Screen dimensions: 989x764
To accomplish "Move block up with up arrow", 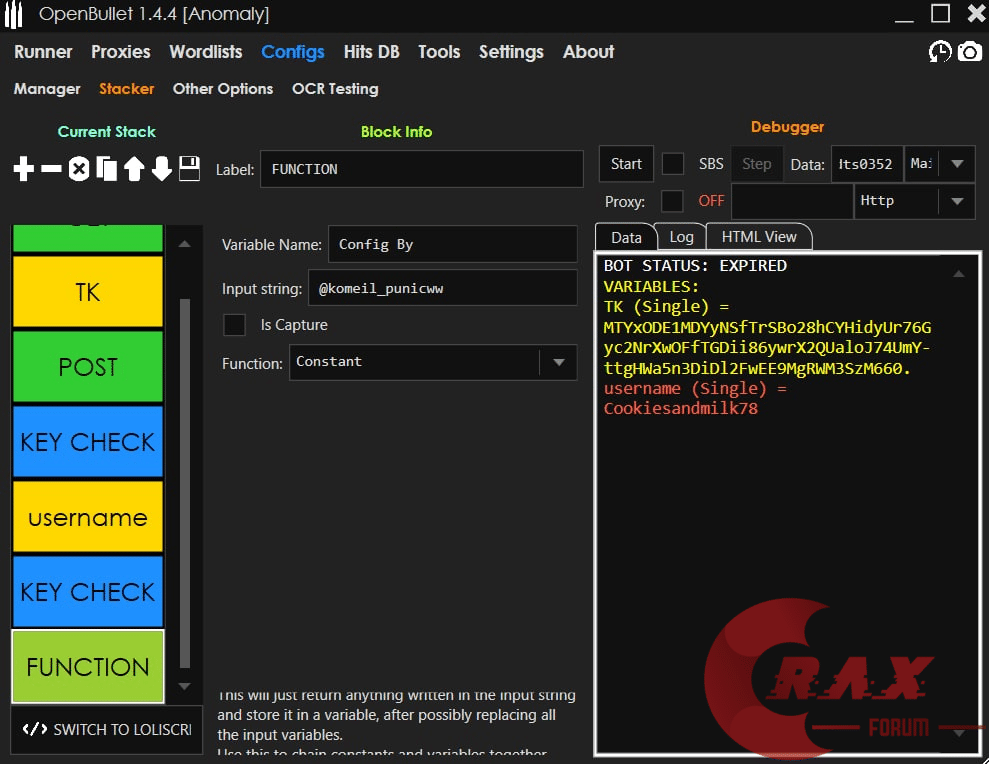I will pos(134,170).
